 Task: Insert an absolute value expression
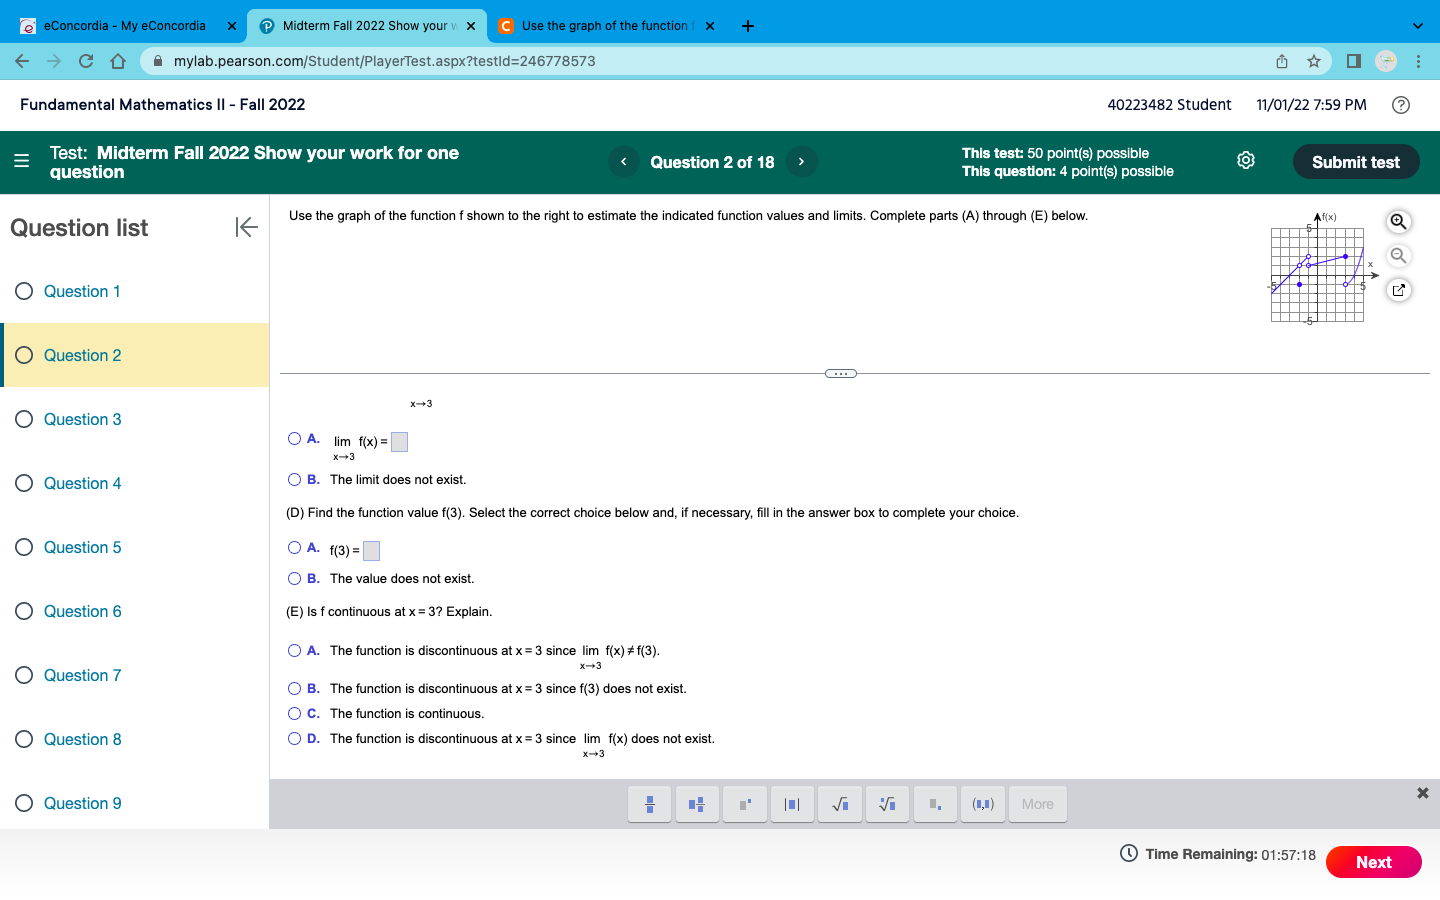(x=792, y=803)
